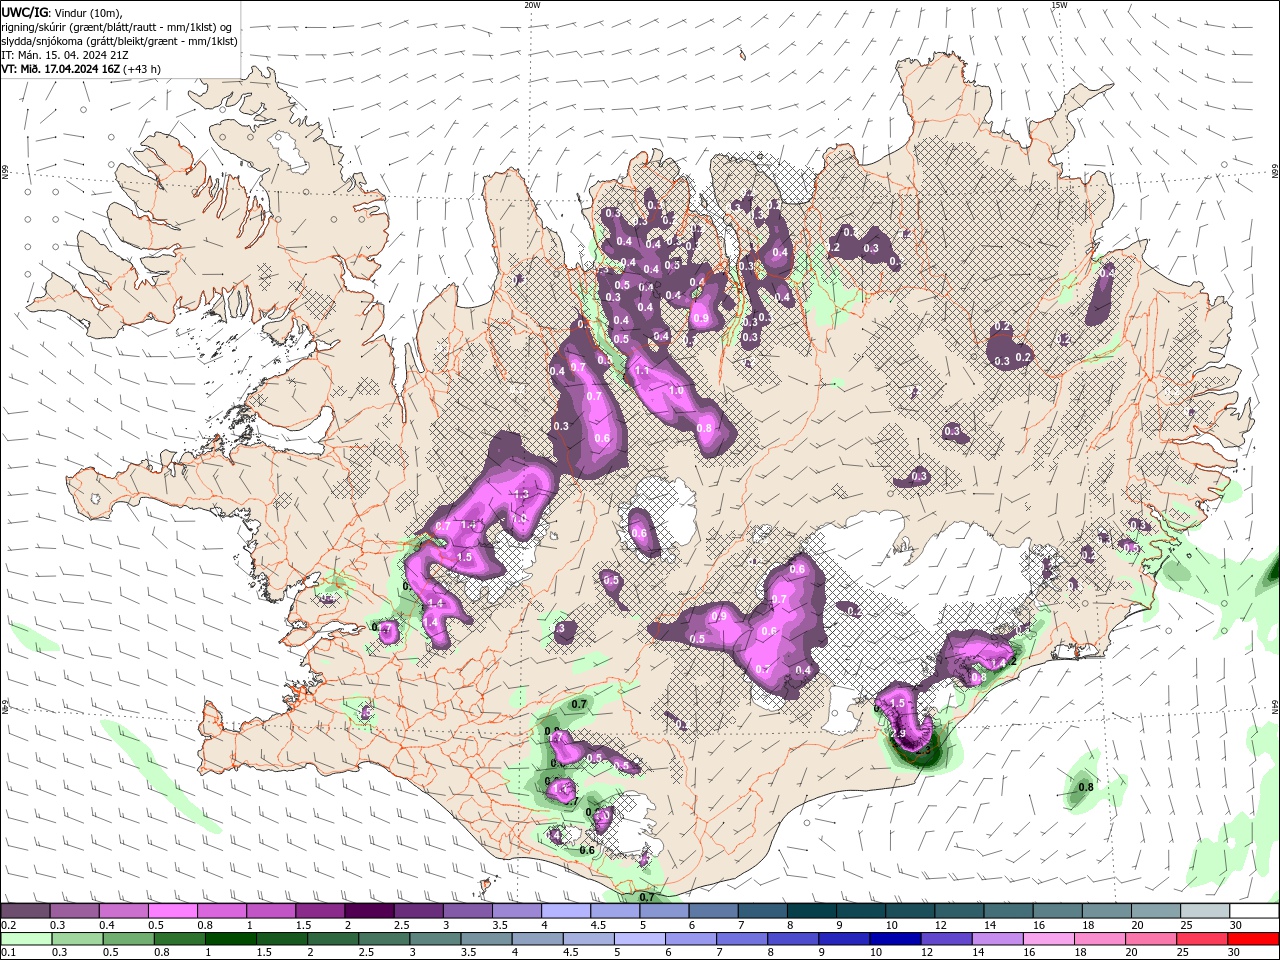1280x960 pixels.
Task: Select the bright pink snow swatch labeled 0.5
Action: (172, 911)
